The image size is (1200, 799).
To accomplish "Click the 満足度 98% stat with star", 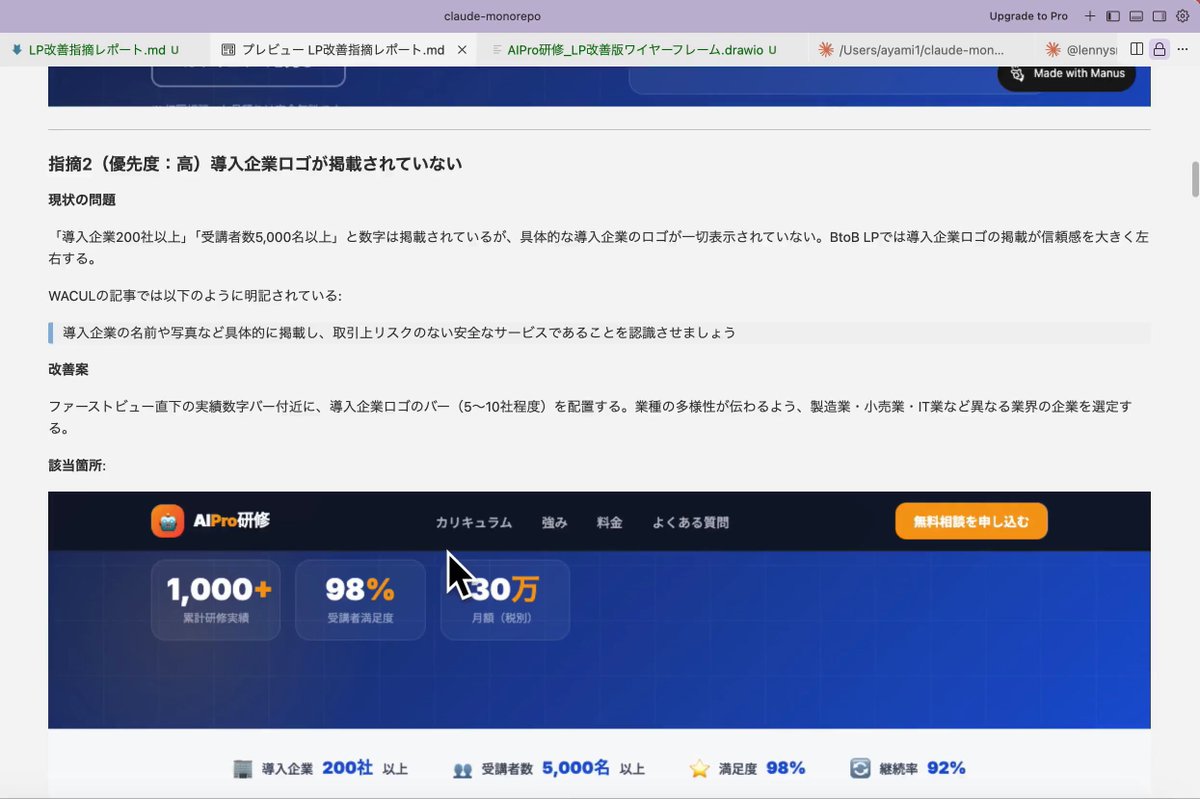I will (x=747, y=769).
